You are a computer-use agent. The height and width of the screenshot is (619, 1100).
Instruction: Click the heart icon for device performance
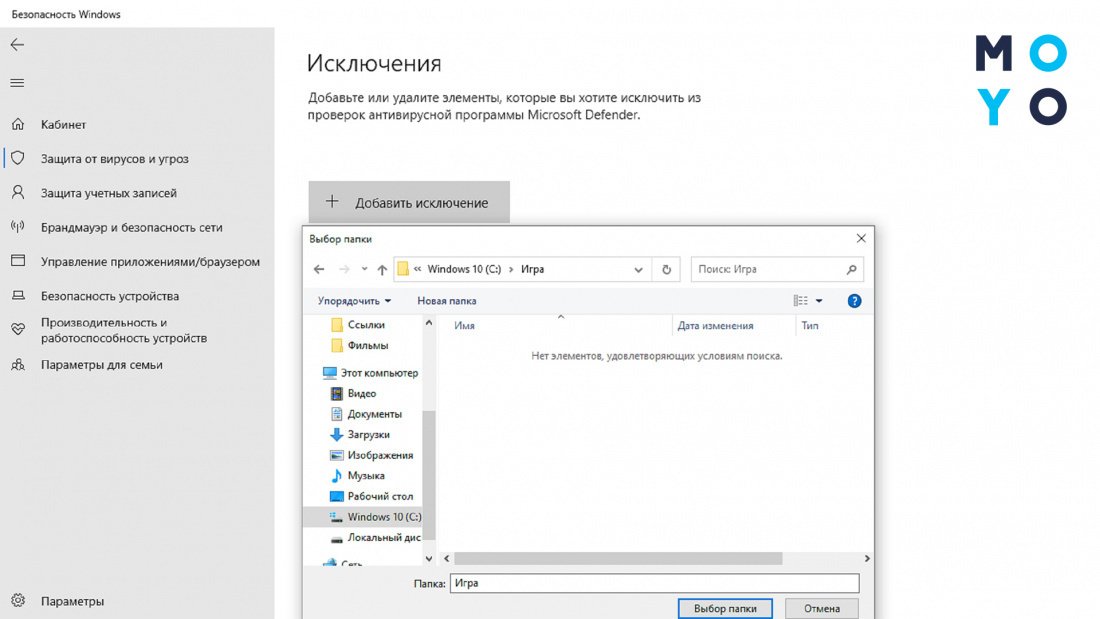coord(18,329)
